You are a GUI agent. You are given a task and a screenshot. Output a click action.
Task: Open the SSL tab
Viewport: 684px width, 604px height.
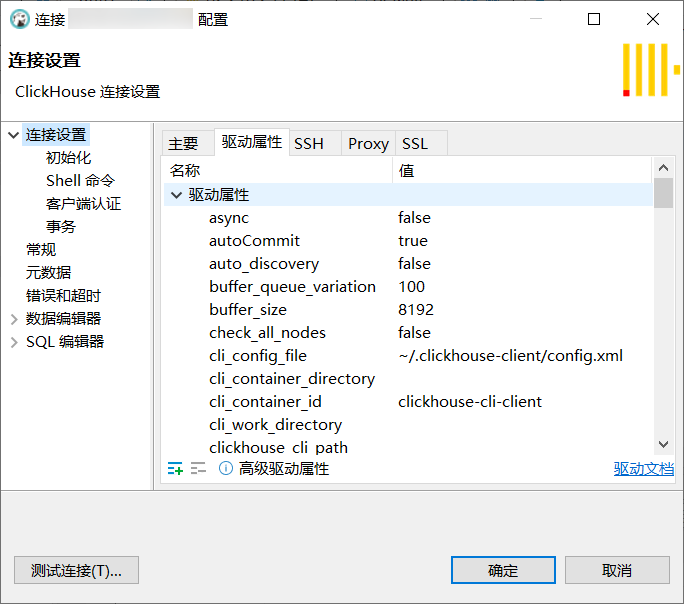[x=415, y=143]
